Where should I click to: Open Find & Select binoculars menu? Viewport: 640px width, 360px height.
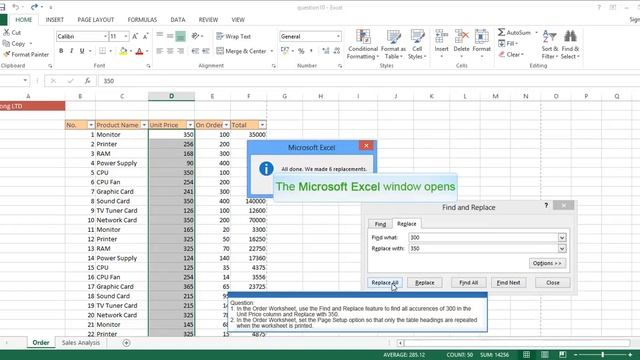(570, 44)
